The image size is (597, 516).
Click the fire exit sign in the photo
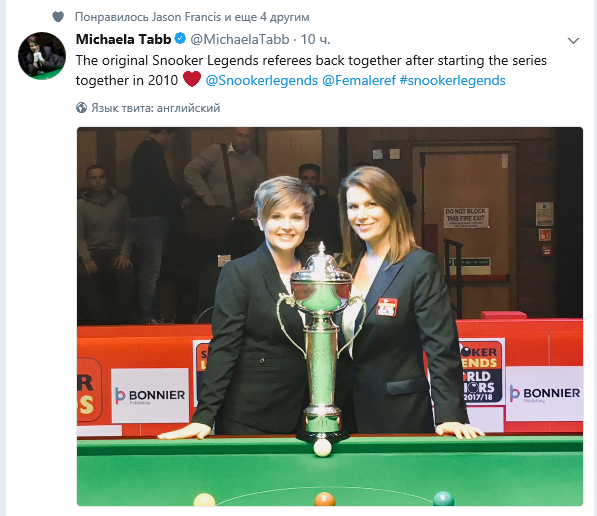(466, 217)
